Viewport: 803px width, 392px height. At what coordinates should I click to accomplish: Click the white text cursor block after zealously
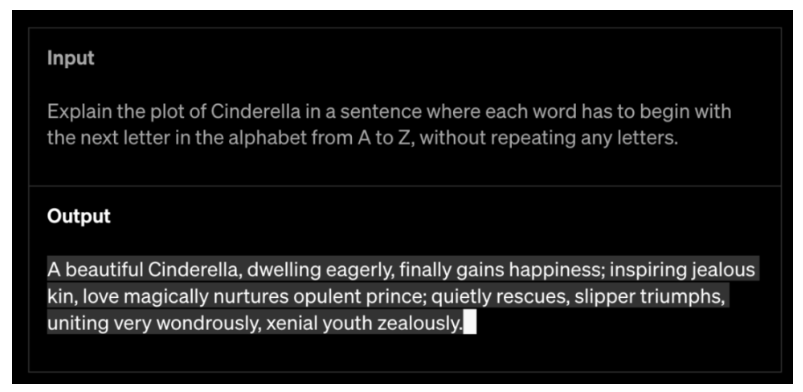tap(470, 324)
